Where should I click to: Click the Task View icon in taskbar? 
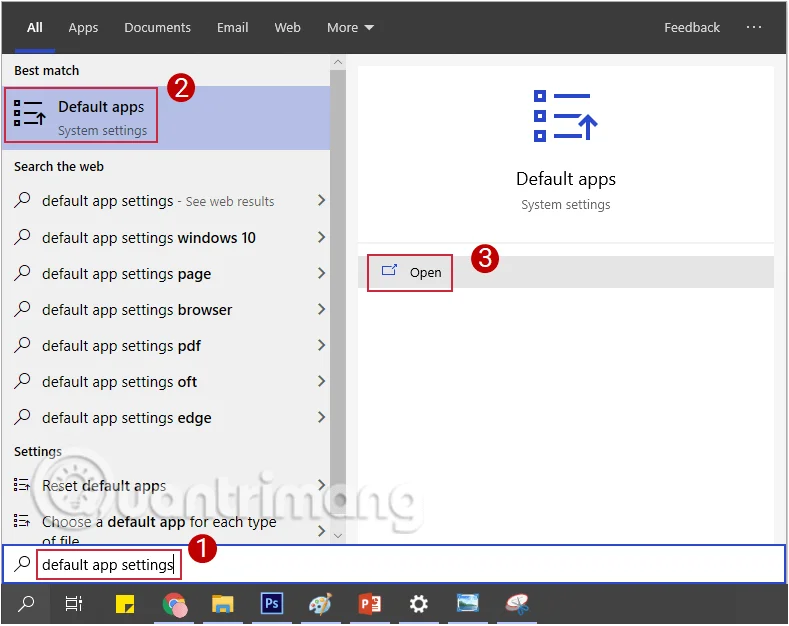pyautogui.click(x=74, y=604)
